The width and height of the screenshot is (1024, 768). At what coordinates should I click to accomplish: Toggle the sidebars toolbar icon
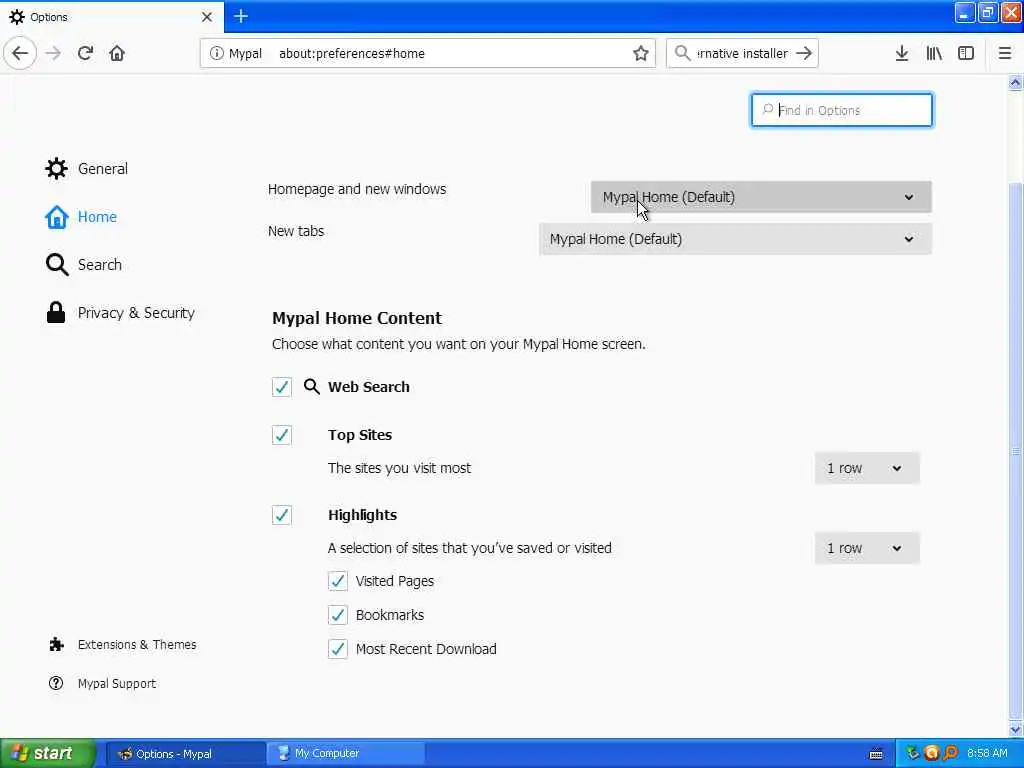(966, 53)
